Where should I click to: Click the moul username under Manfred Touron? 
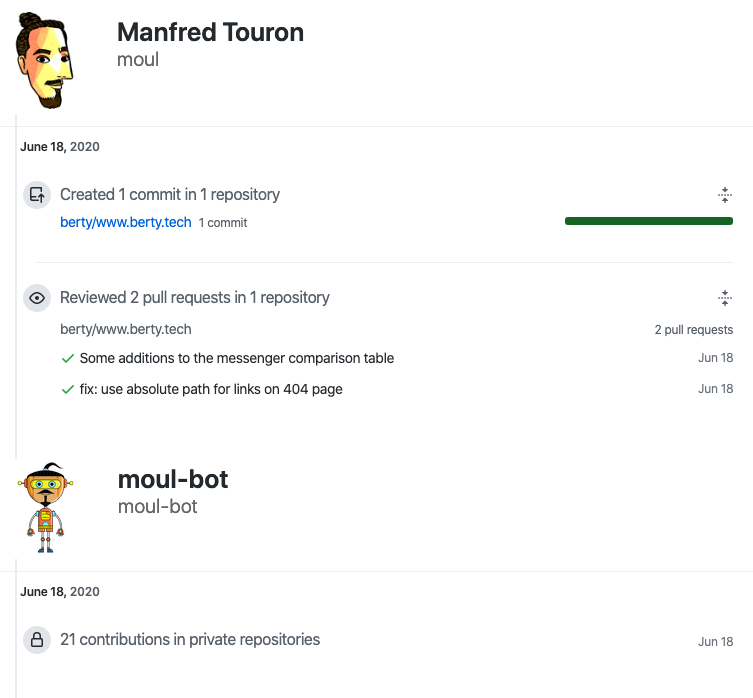(138, 60)
